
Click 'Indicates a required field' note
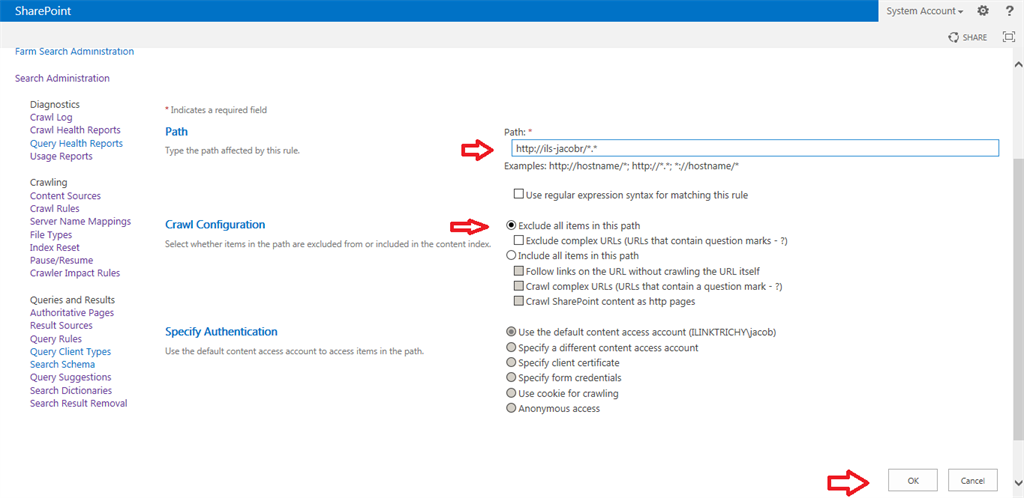click(x=216, y=110)
